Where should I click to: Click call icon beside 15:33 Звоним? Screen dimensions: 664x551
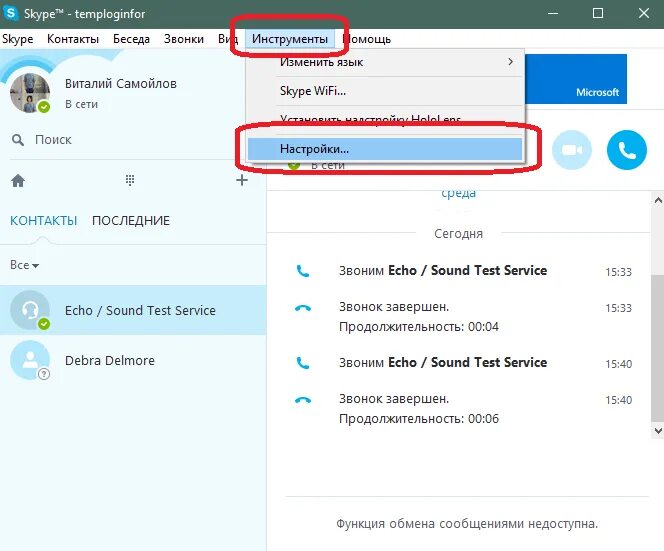(303, 271)
